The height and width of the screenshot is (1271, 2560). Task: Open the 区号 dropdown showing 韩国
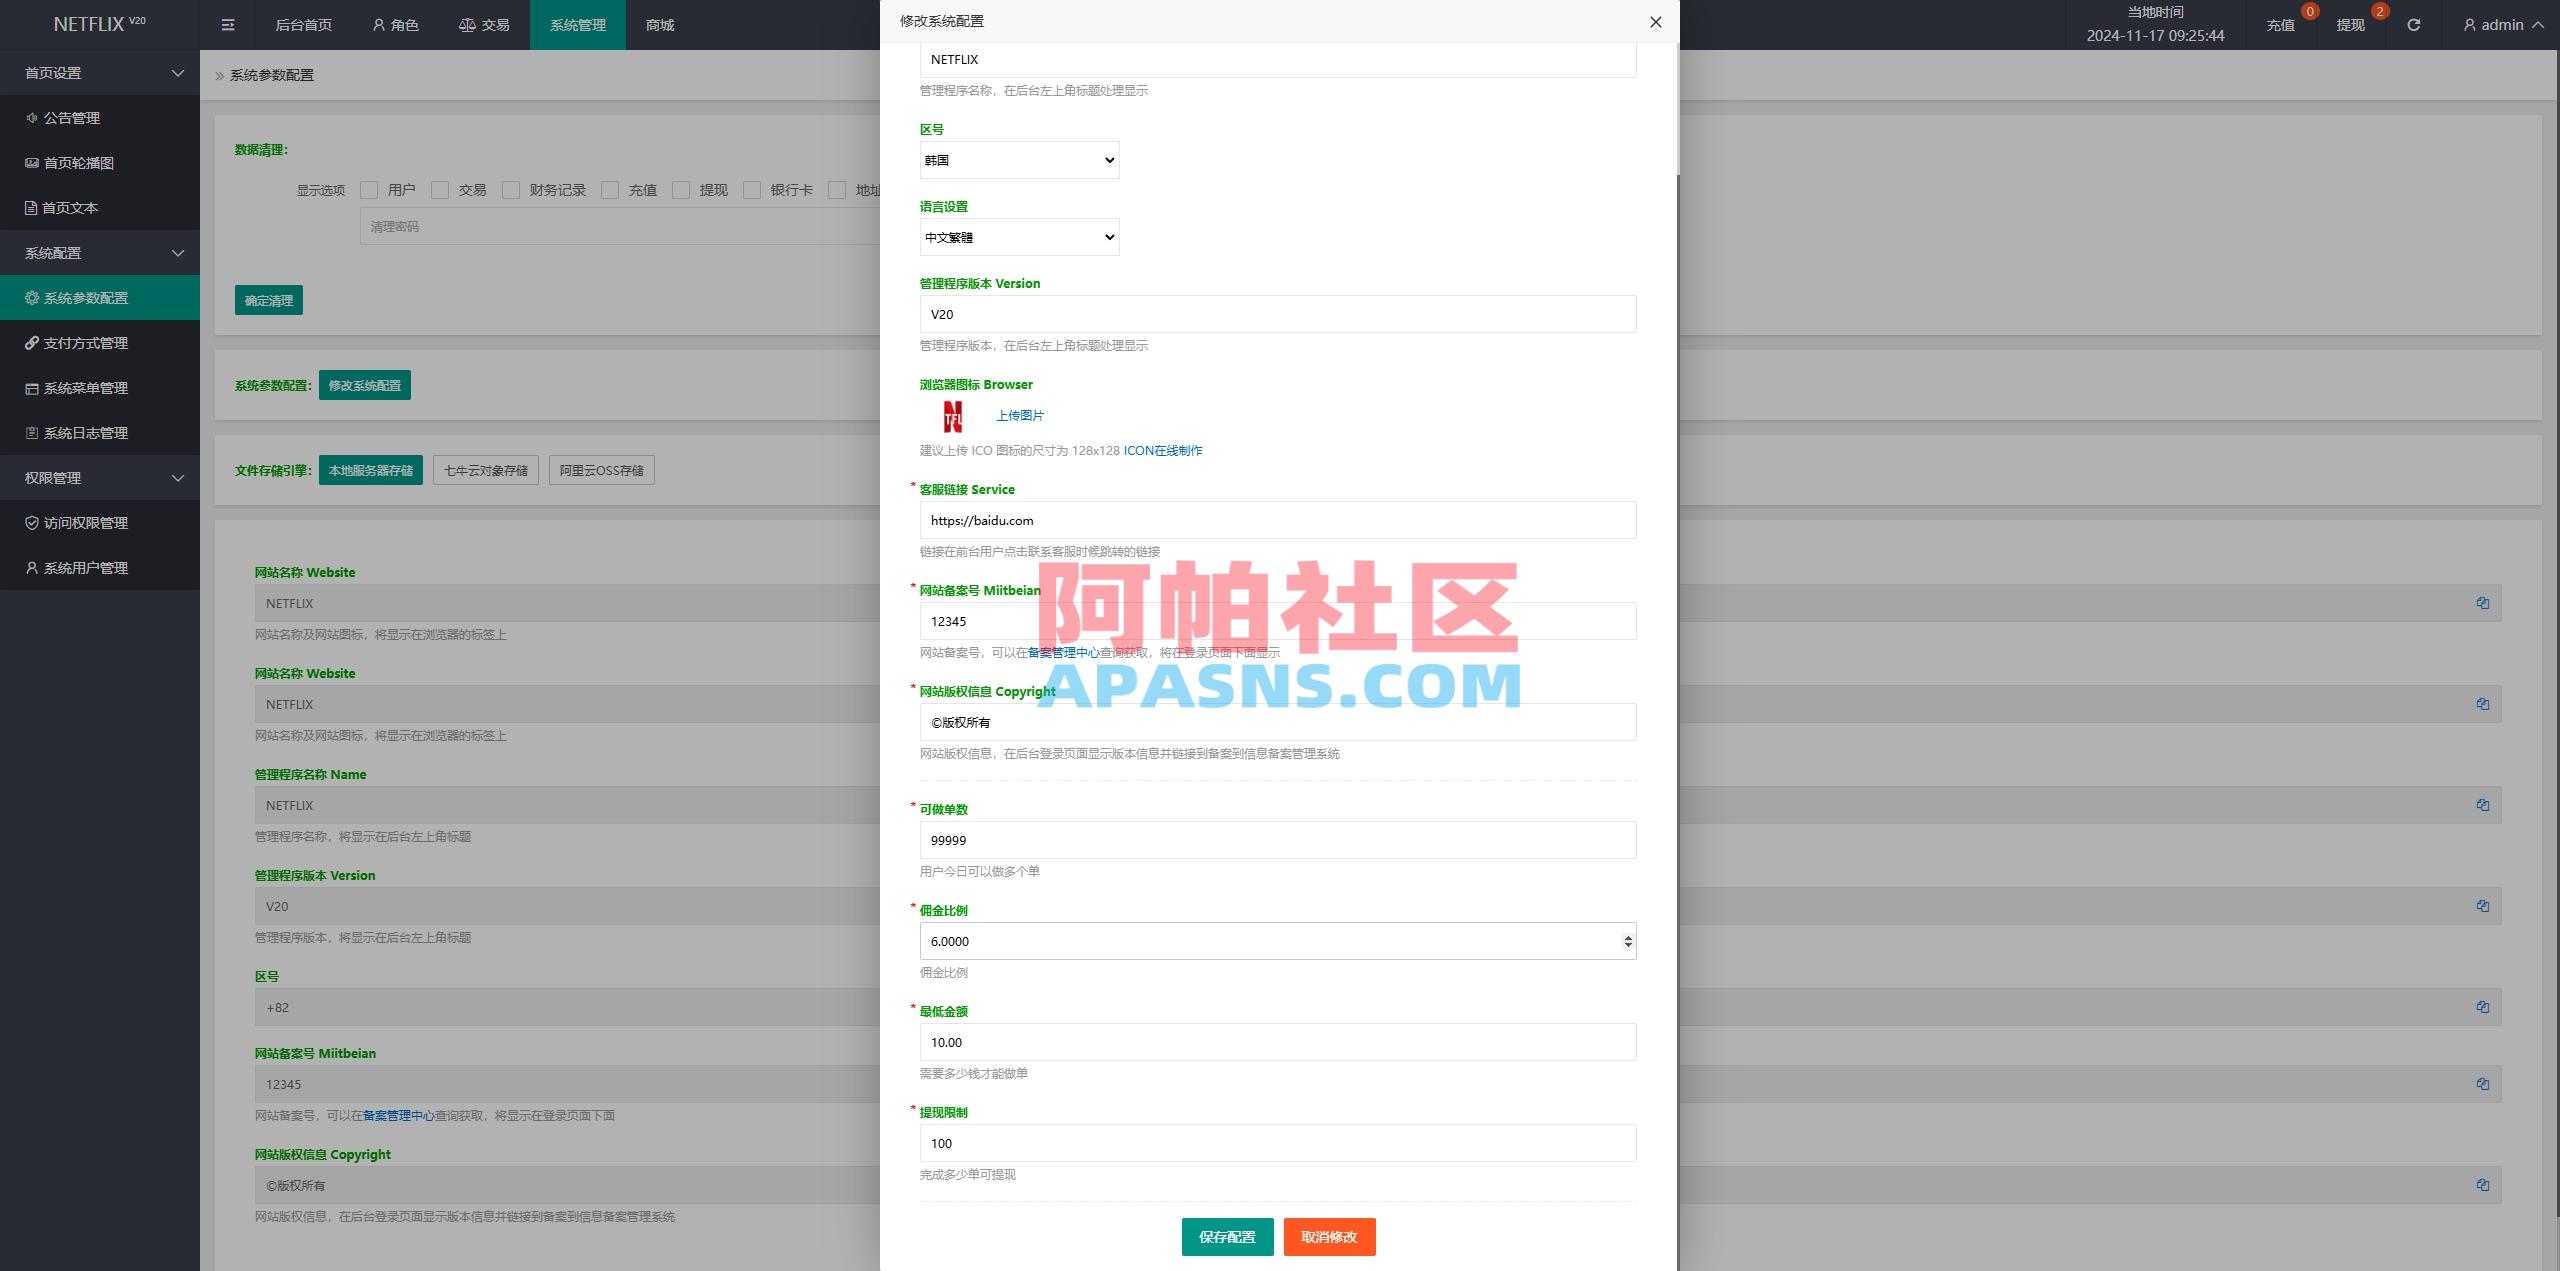1018,160
